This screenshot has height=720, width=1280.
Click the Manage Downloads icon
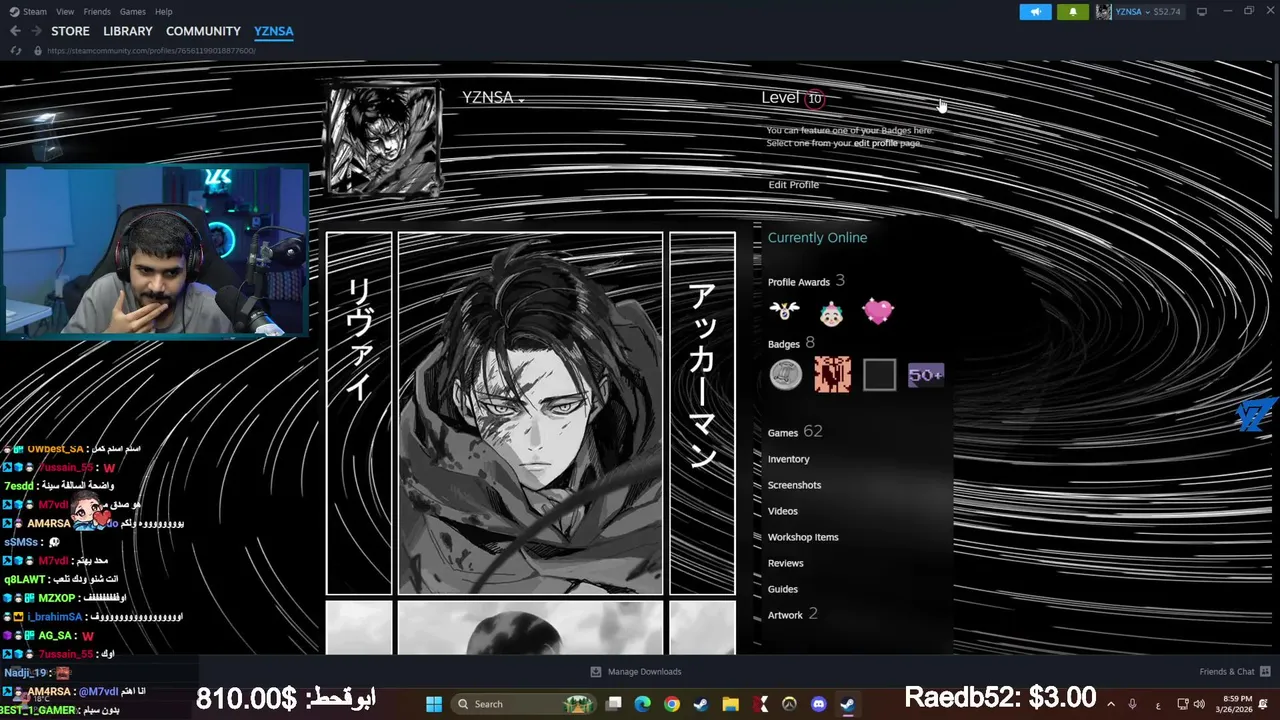596,672
